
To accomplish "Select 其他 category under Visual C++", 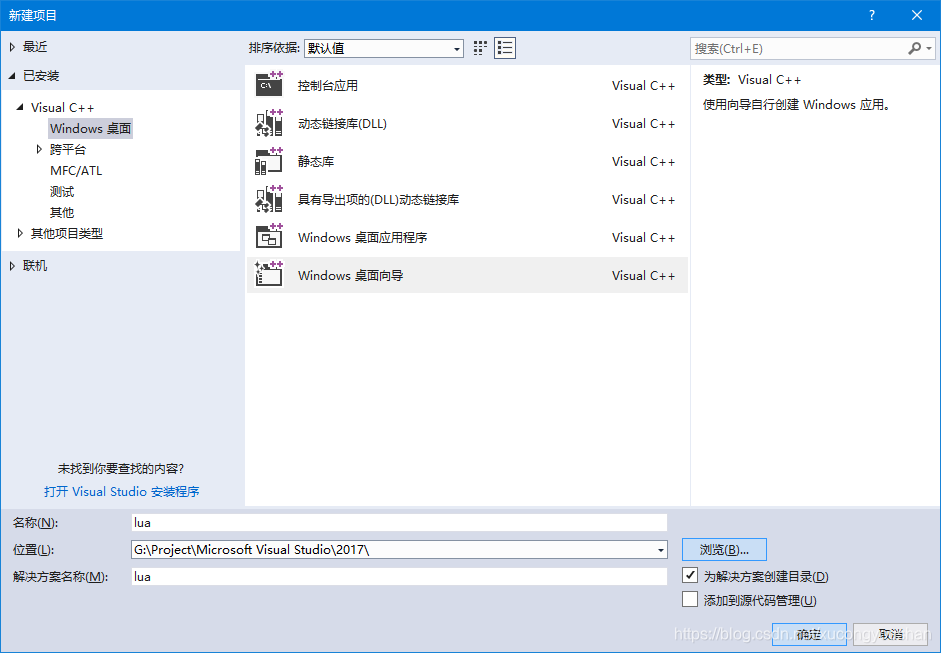I will click(62, 212).
